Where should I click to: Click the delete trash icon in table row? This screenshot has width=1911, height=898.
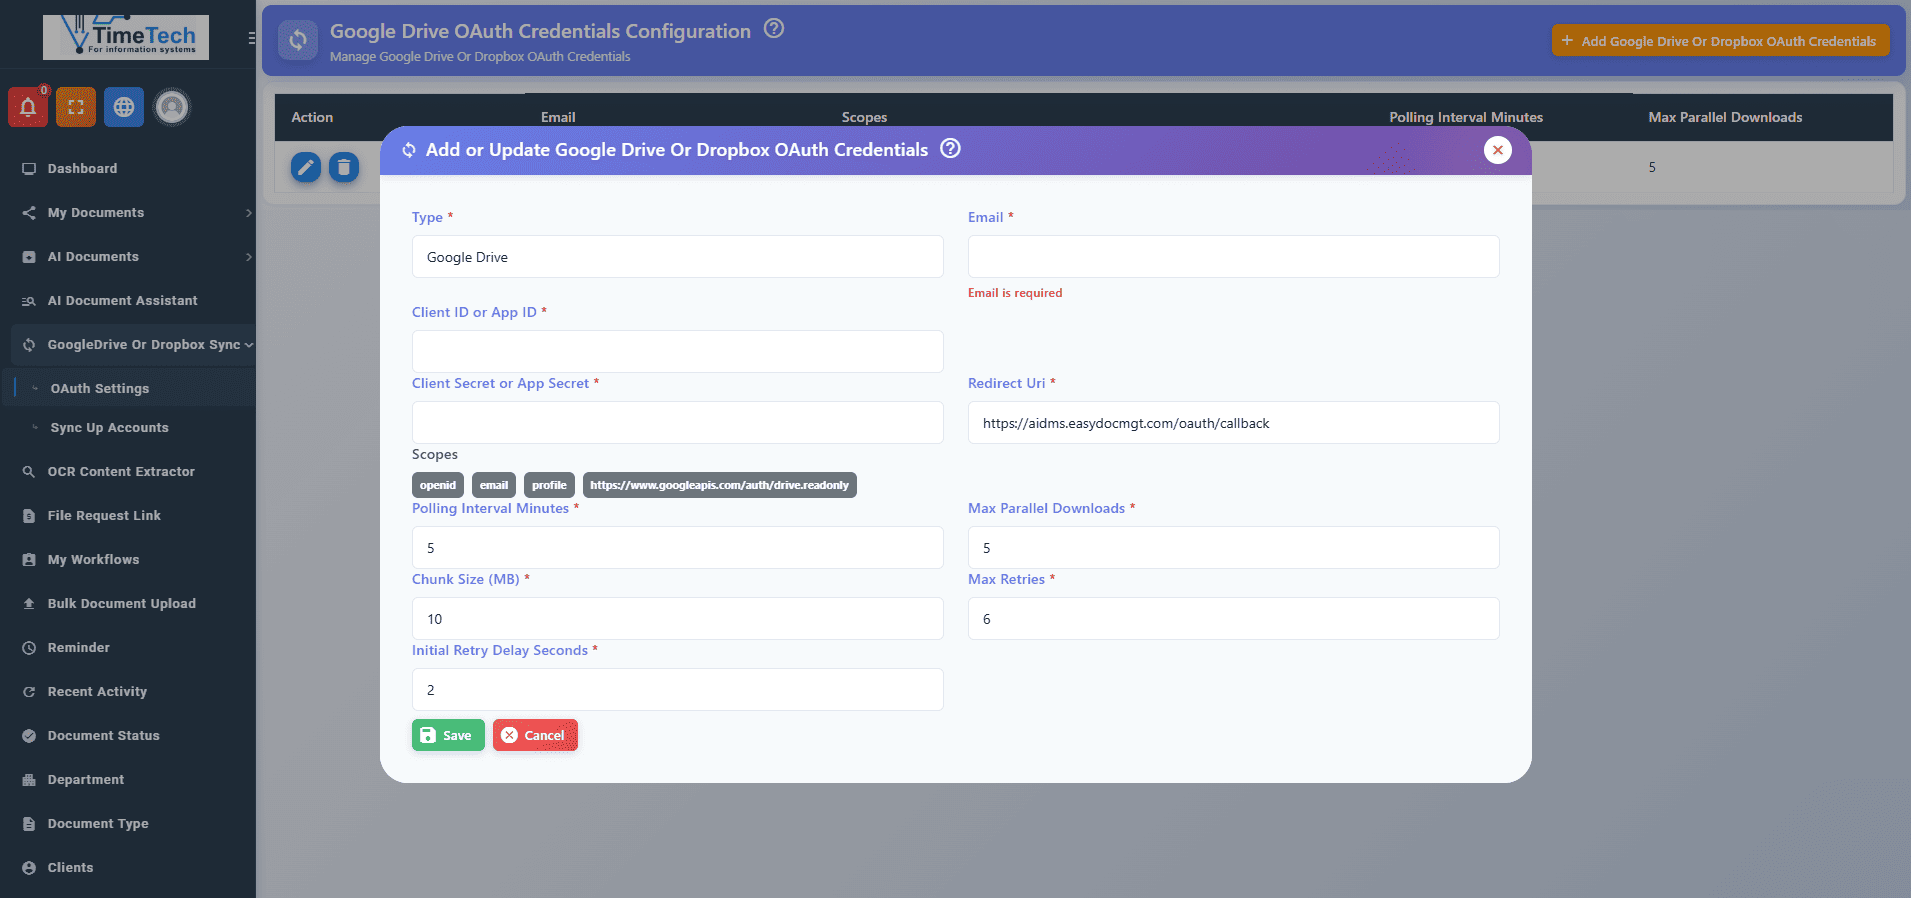(344, 167)
